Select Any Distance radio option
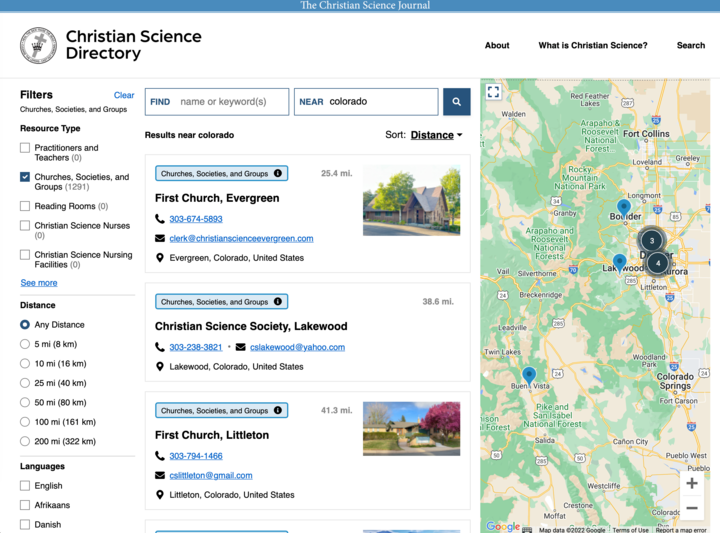The width and height of the screenshot is (720, 533). click(x=25, y=325)
